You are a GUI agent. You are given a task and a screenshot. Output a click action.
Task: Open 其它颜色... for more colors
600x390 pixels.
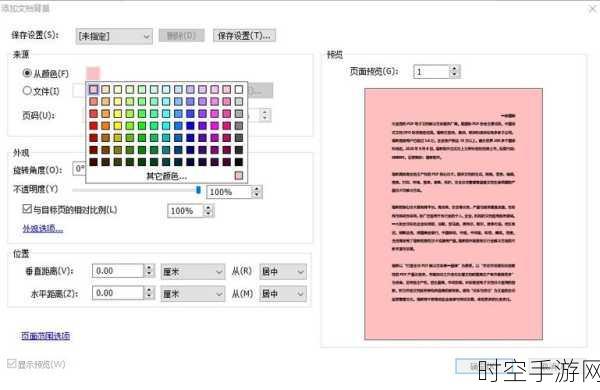(x=166, y=176)
